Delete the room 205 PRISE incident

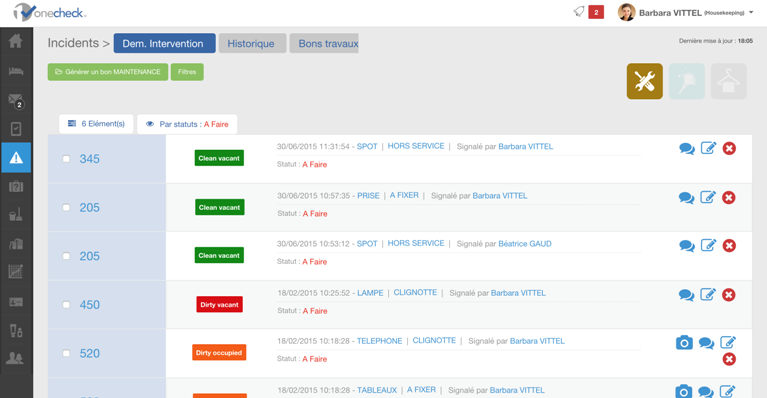tap(729, 198)
